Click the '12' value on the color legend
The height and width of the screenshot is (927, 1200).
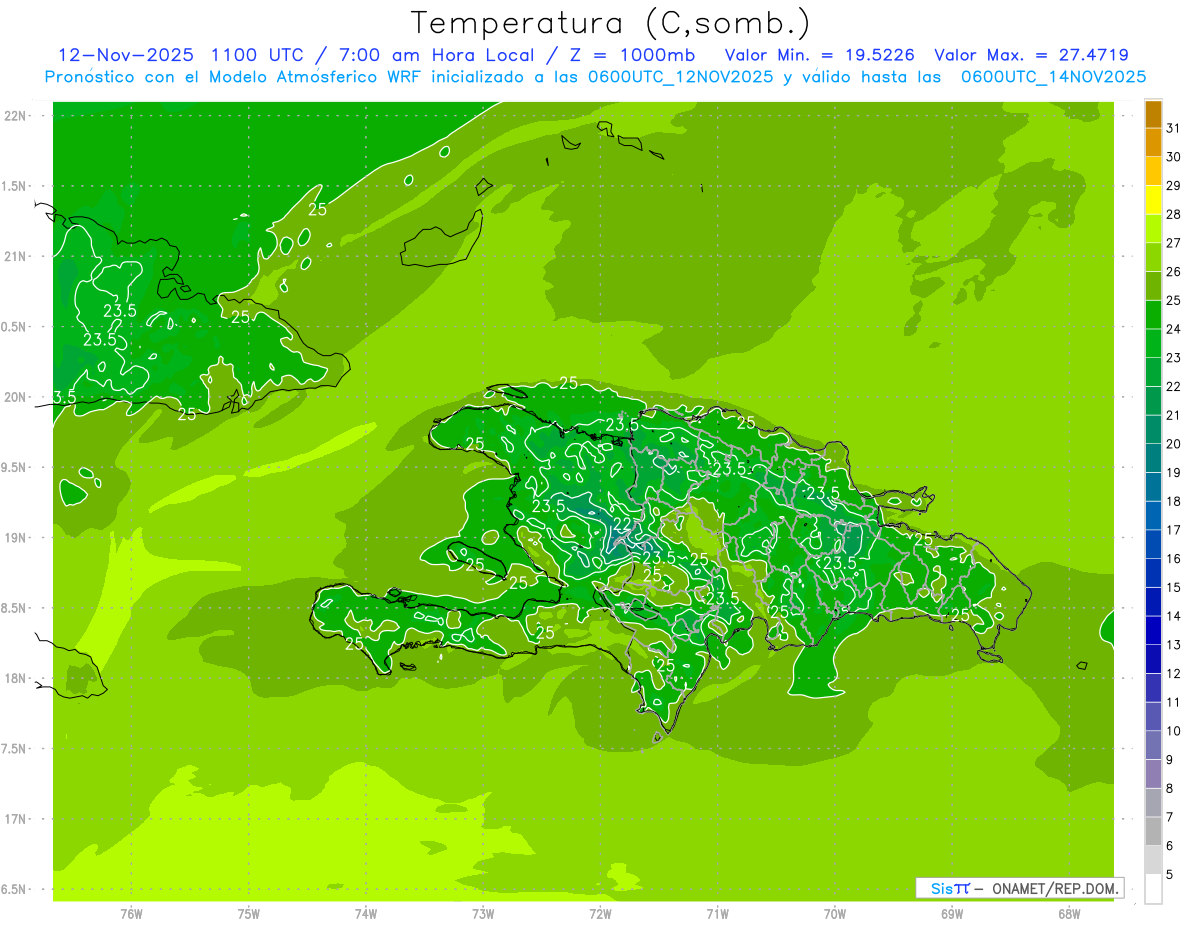[1173, 674]
